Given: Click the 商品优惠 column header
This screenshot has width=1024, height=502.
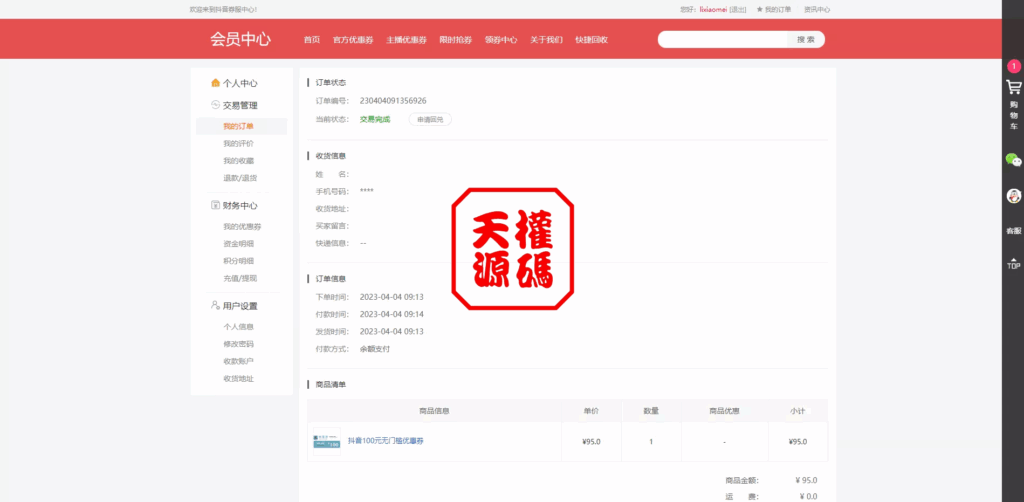Looking at the screenshot, I should pos(724,411).
